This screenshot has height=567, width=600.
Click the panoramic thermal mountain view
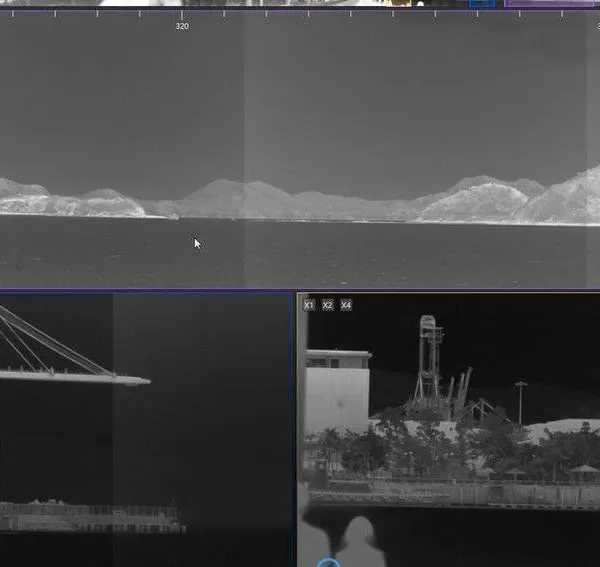pyautogui.click(x=300, y=150)
